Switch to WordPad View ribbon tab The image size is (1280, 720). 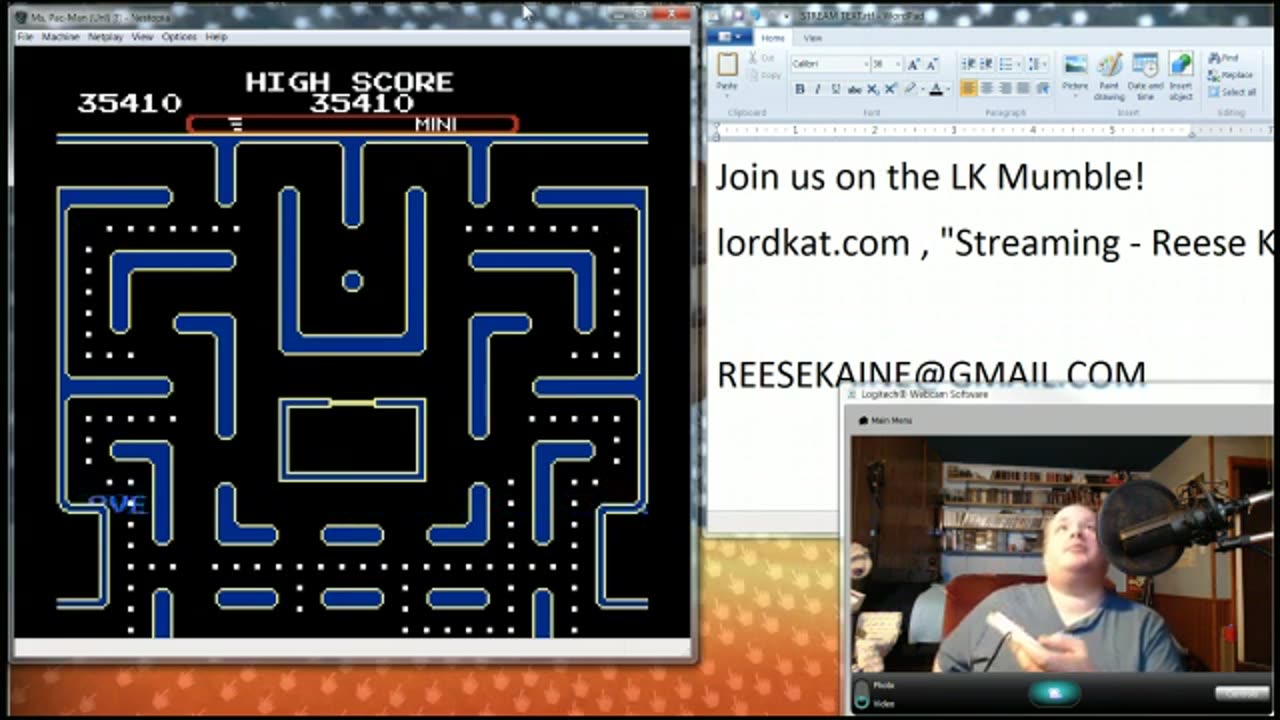click(x=813, y=38)
